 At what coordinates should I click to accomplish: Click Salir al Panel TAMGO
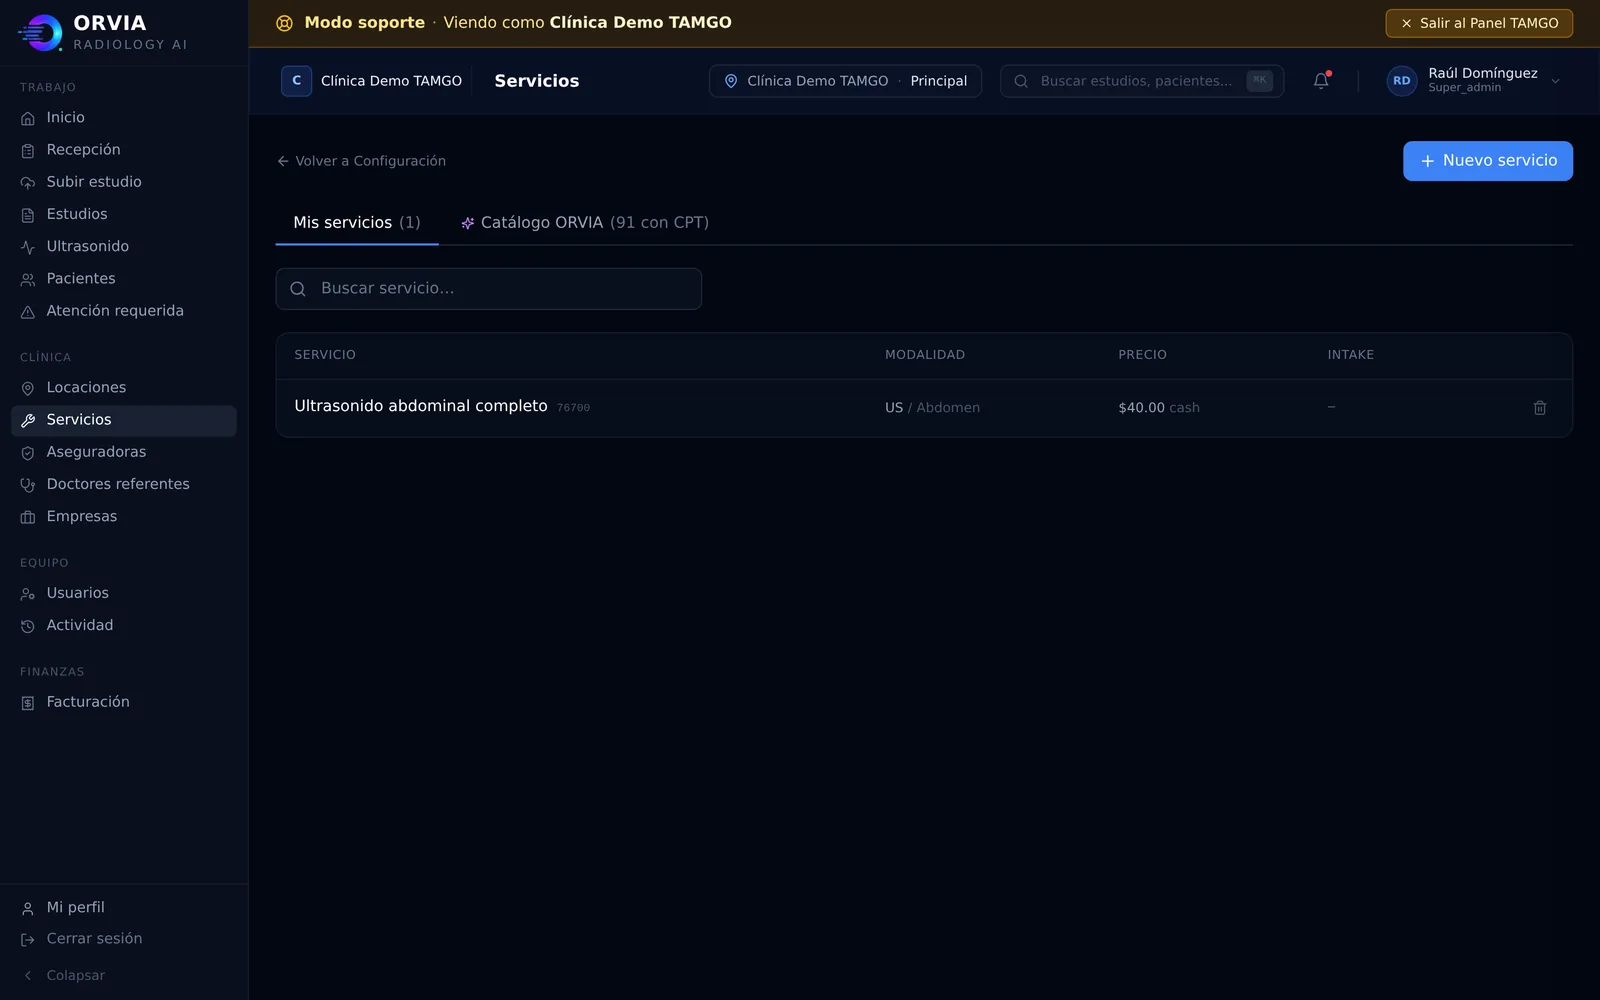pyautogui.click(x=1479, y=23)
